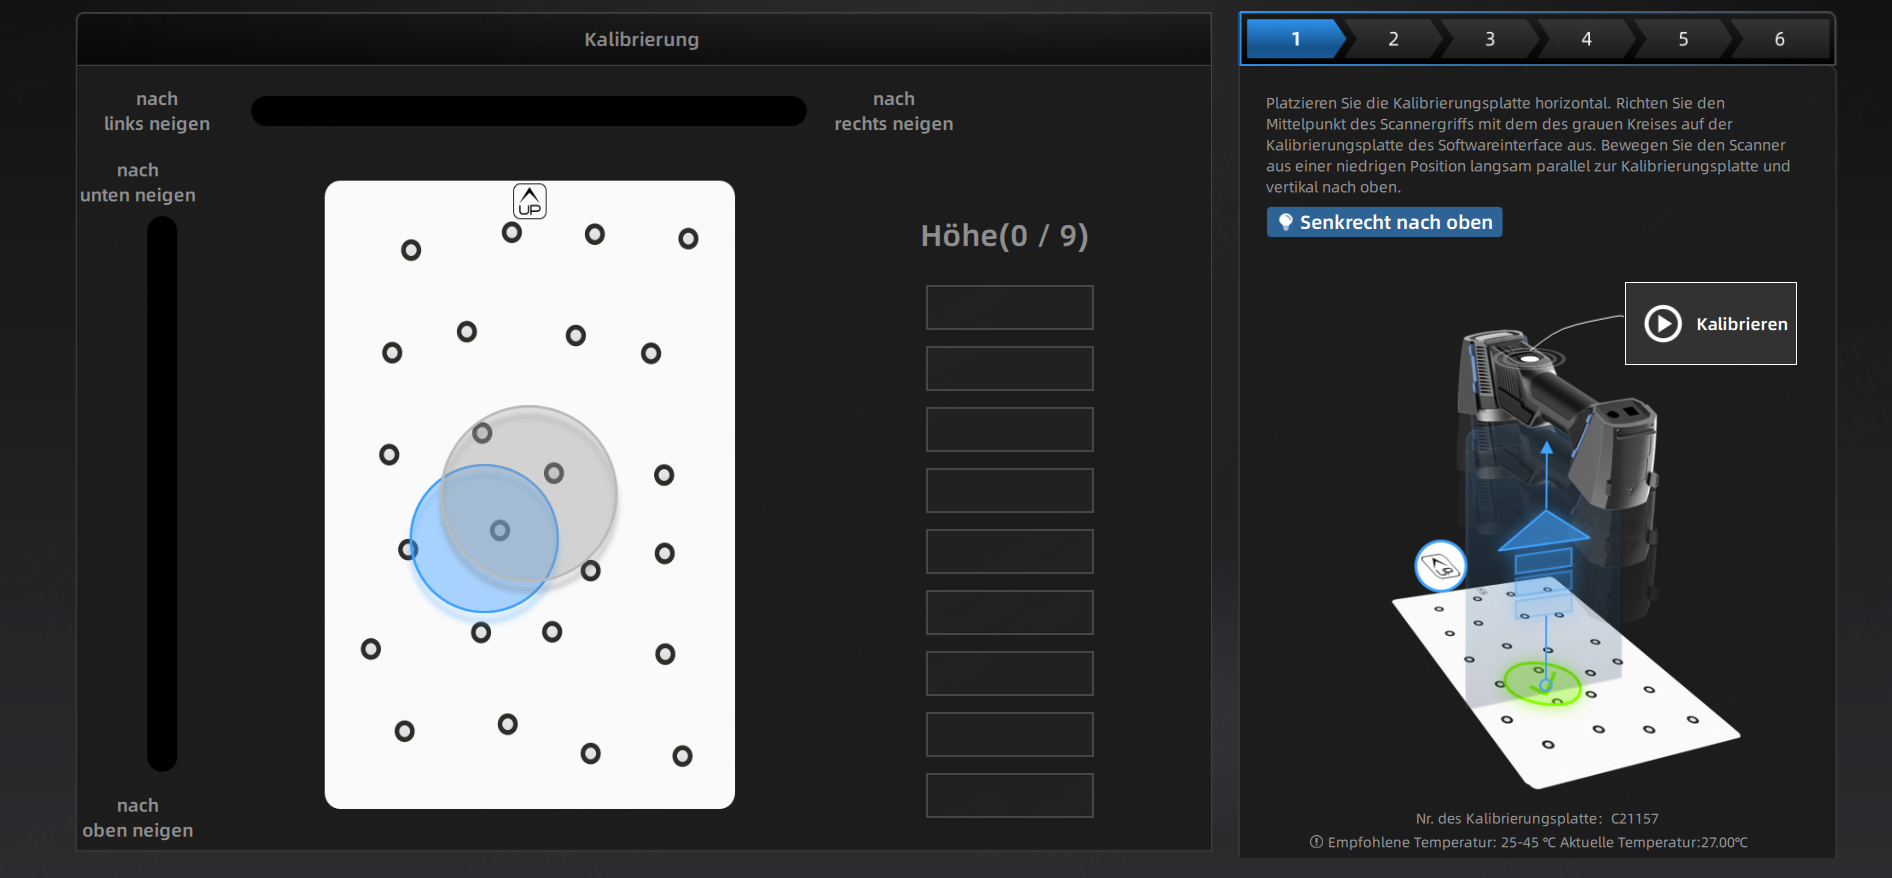Switch to calibration step 2
The image size is (1892, 878).
(1392, 39)
